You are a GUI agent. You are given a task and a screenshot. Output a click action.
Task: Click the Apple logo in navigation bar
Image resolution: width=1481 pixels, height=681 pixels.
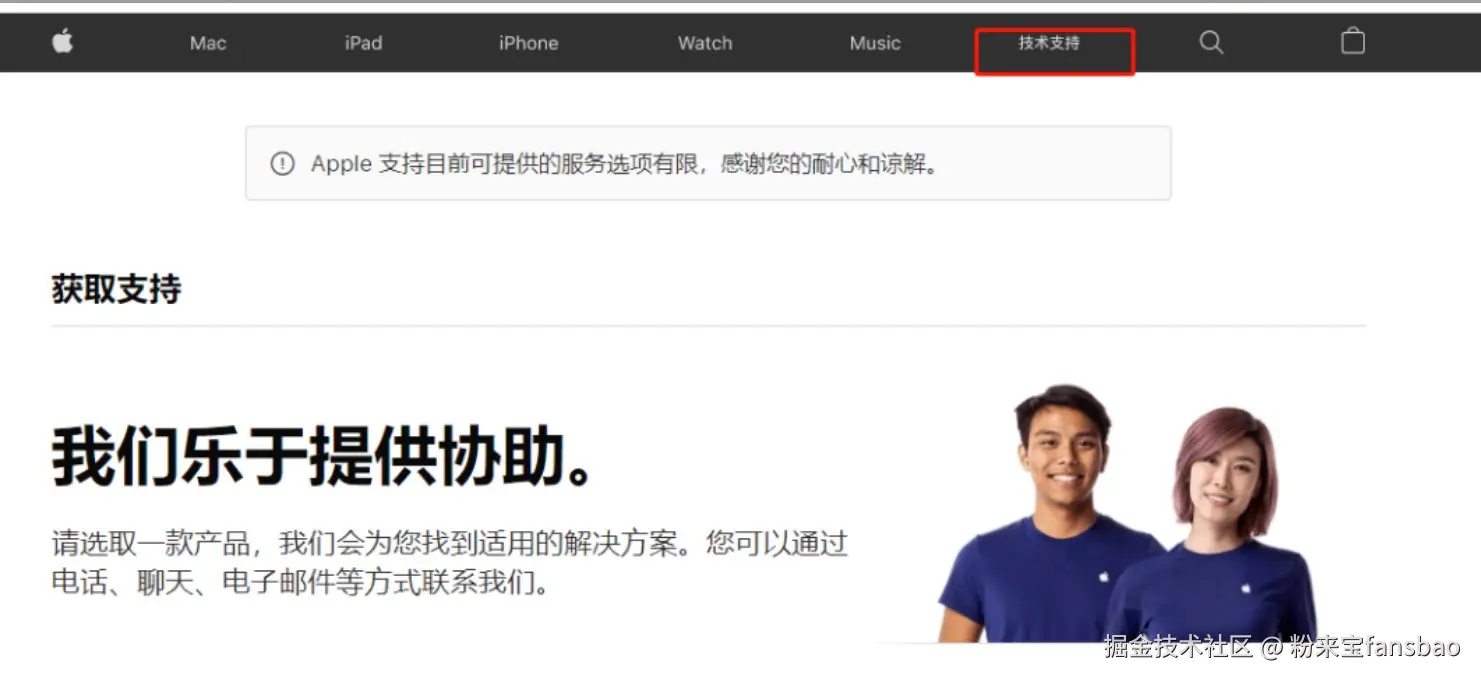coord(63,42)
